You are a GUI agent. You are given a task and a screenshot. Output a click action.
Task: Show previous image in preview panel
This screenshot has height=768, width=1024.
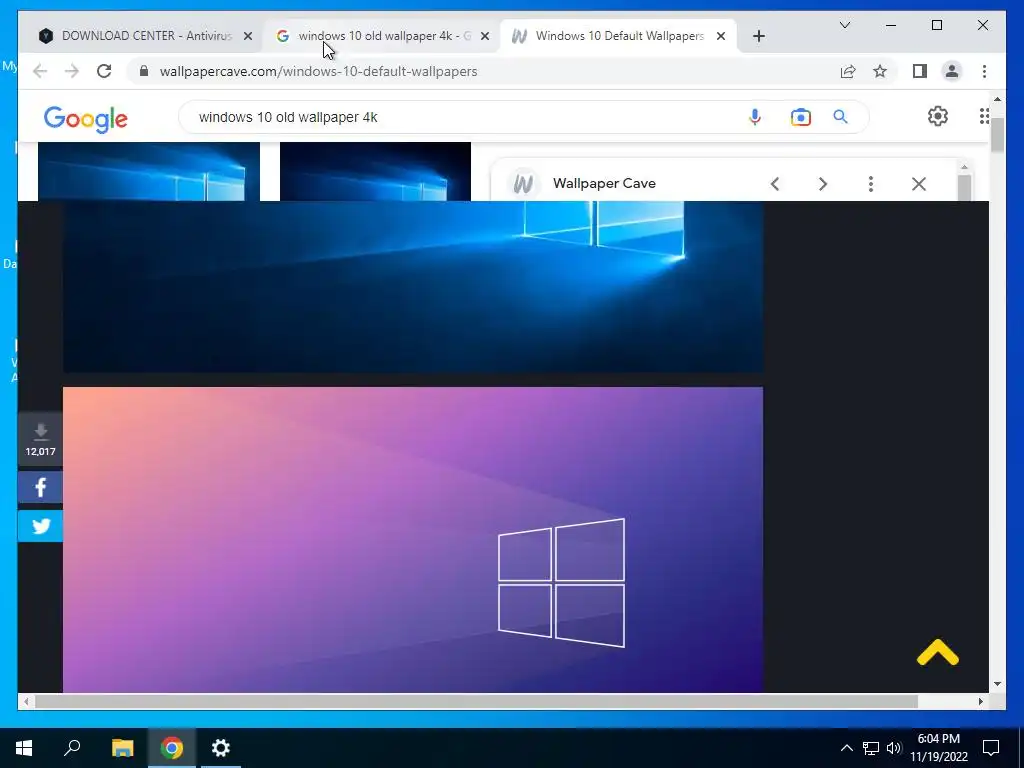tap(775, 184)
